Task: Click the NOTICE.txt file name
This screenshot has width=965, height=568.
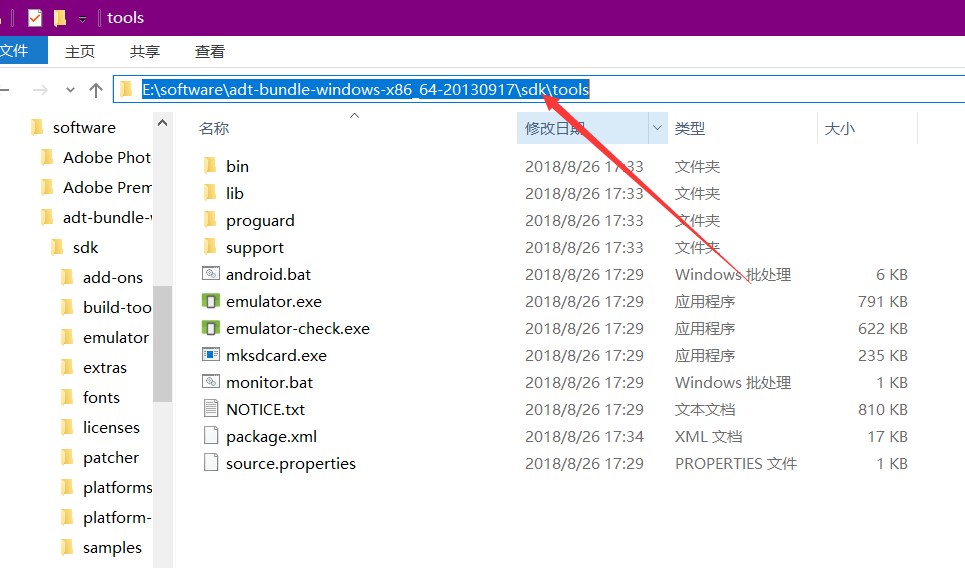Action: (265, 410)
